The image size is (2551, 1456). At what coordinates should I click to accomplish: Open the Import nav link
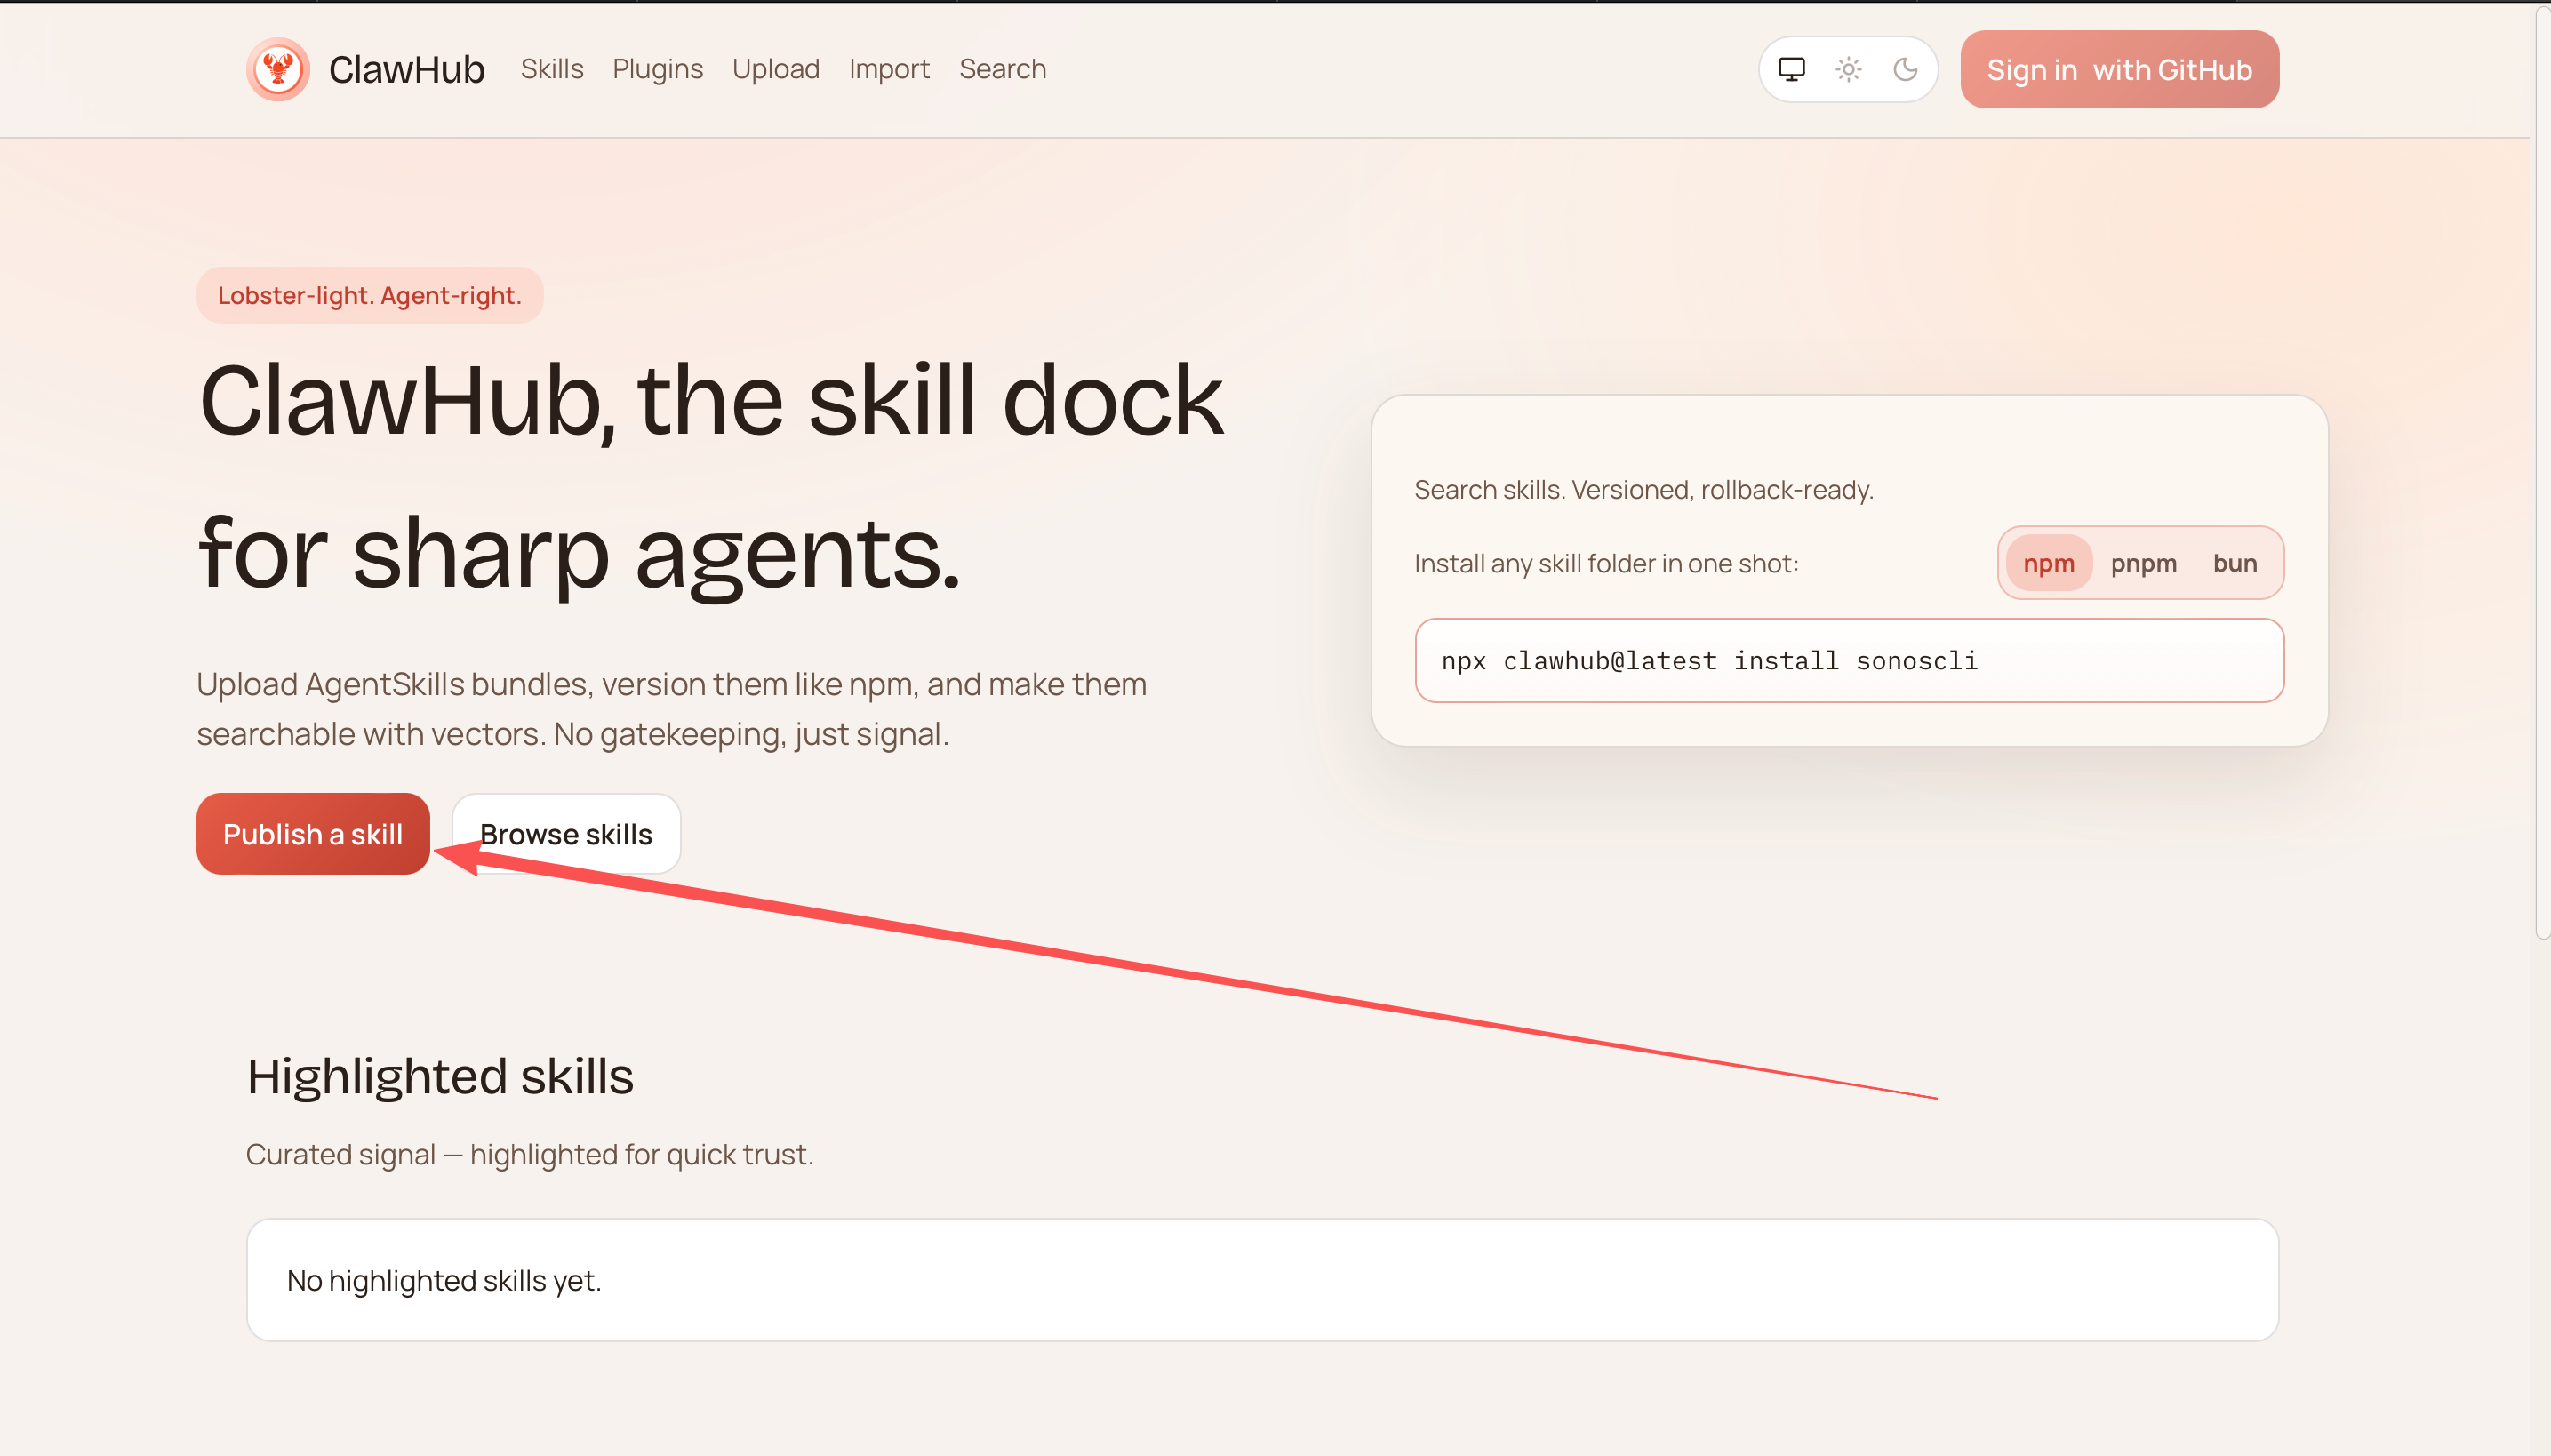click(x=888, y=69)
